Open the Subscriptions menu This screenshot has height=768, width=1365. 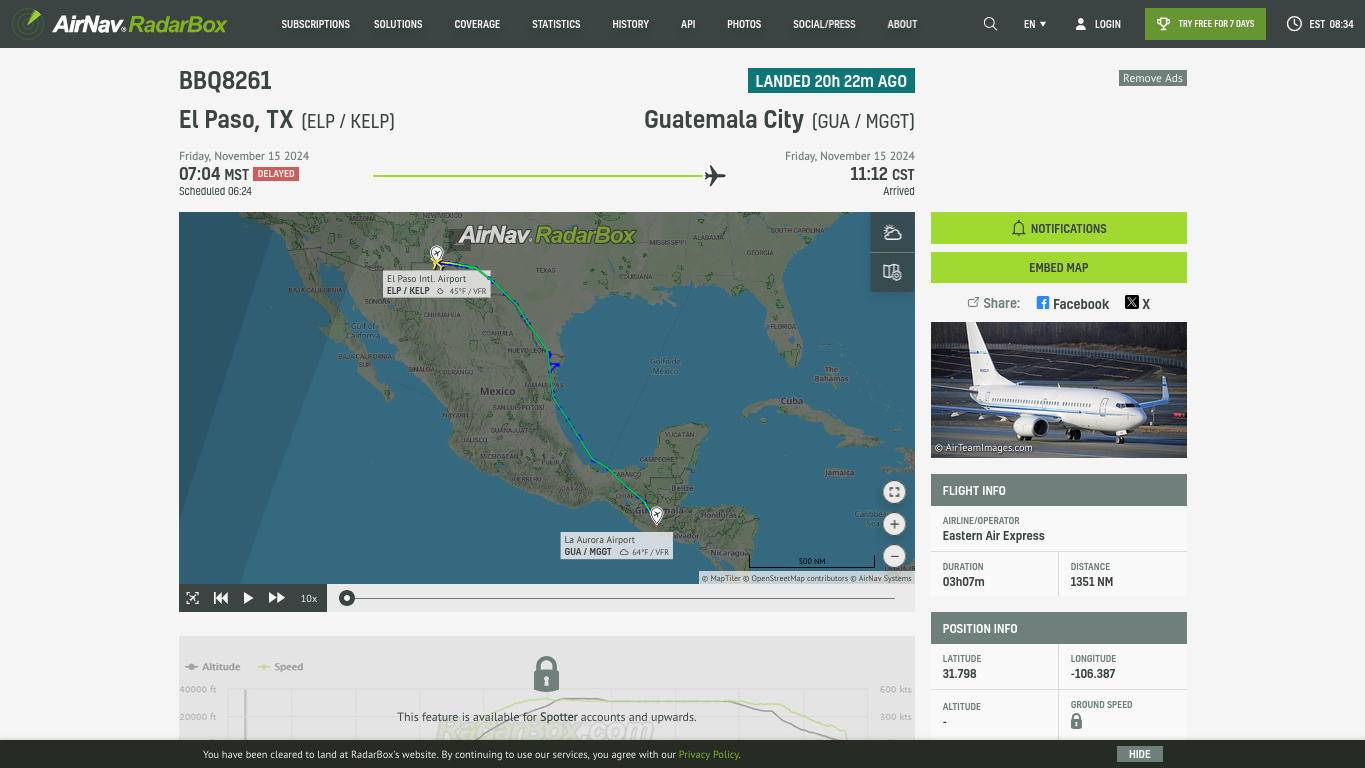click(315, 24)
